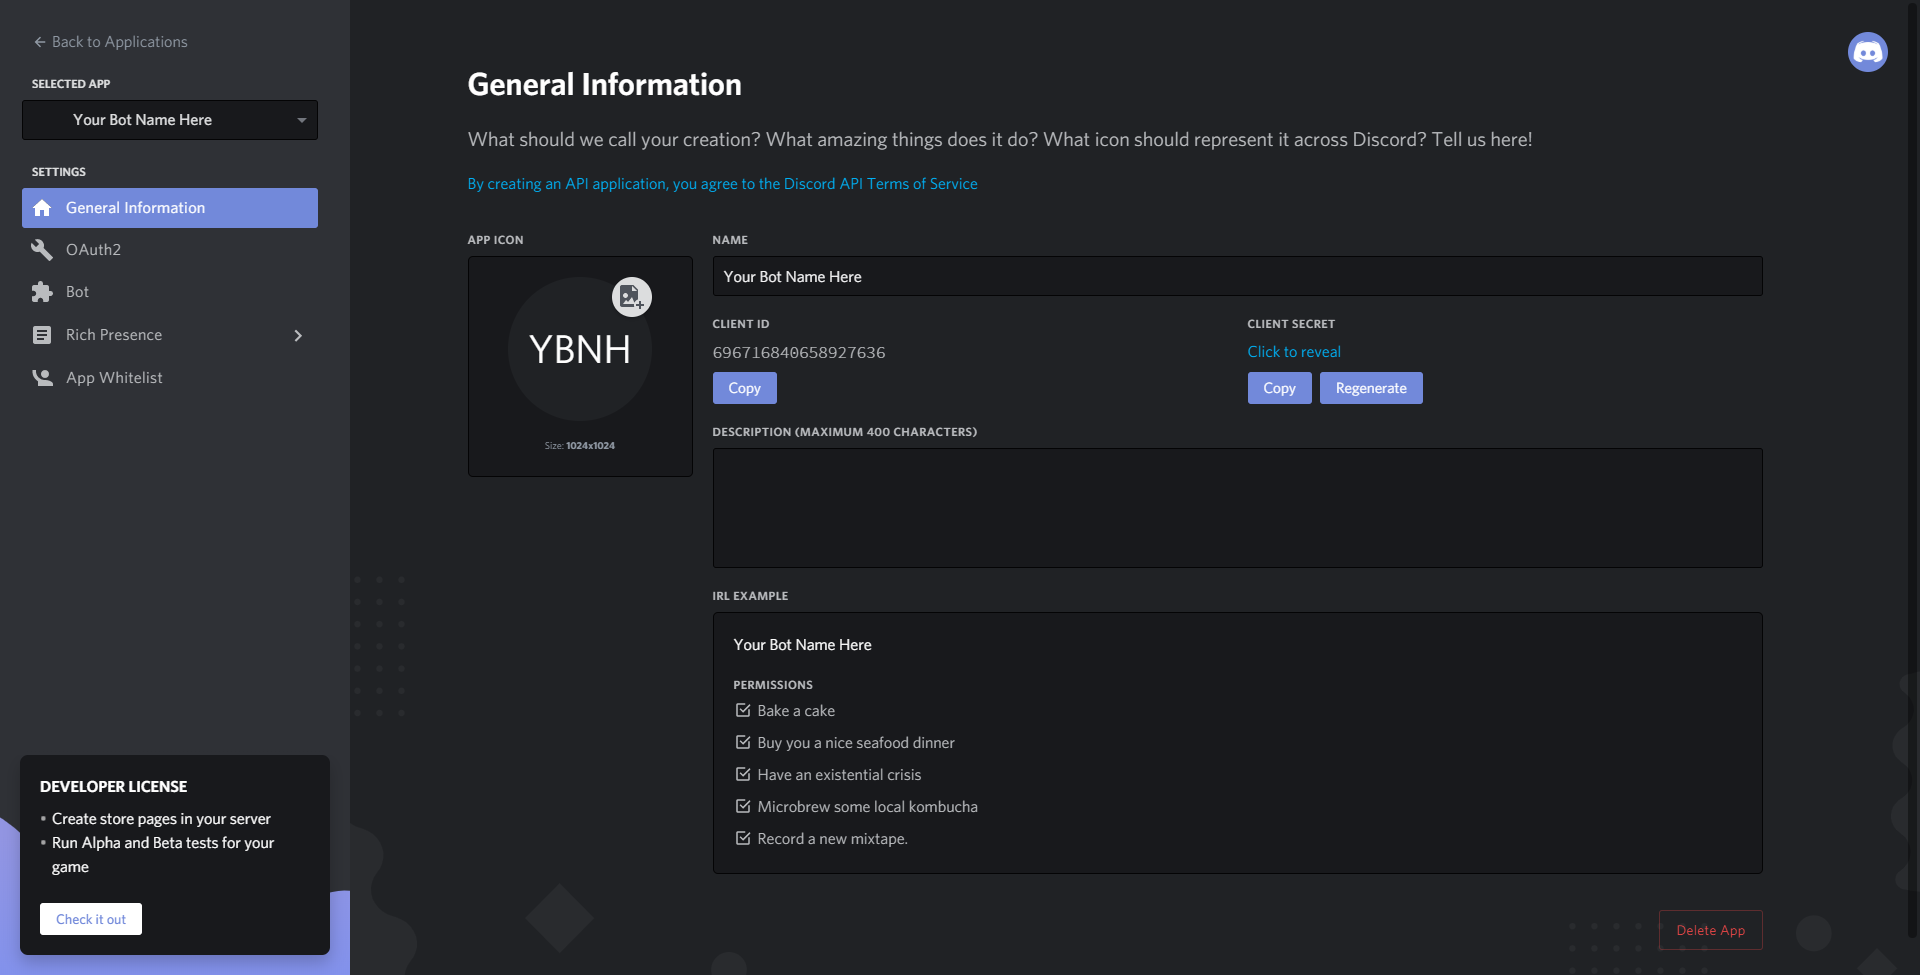Click the upload image icon on app icon
The height and width of the screenshot is (975, 1920).
click(631, 297)
